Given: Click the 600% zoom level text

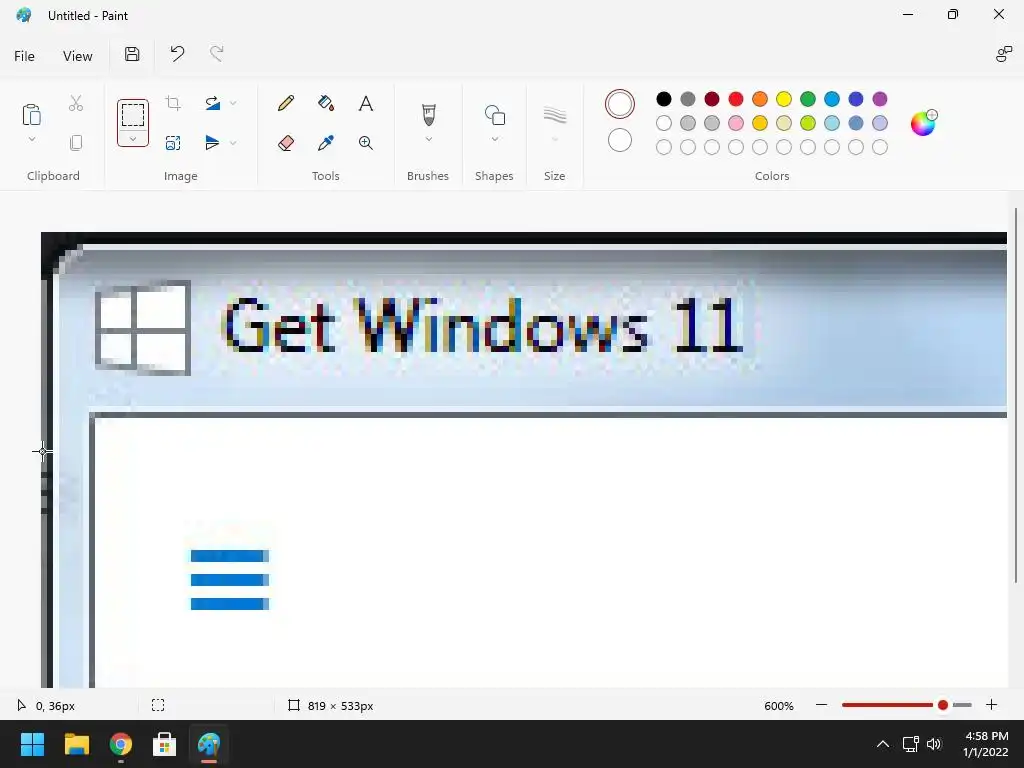Looking at the screenshot, I should [778, 706].
